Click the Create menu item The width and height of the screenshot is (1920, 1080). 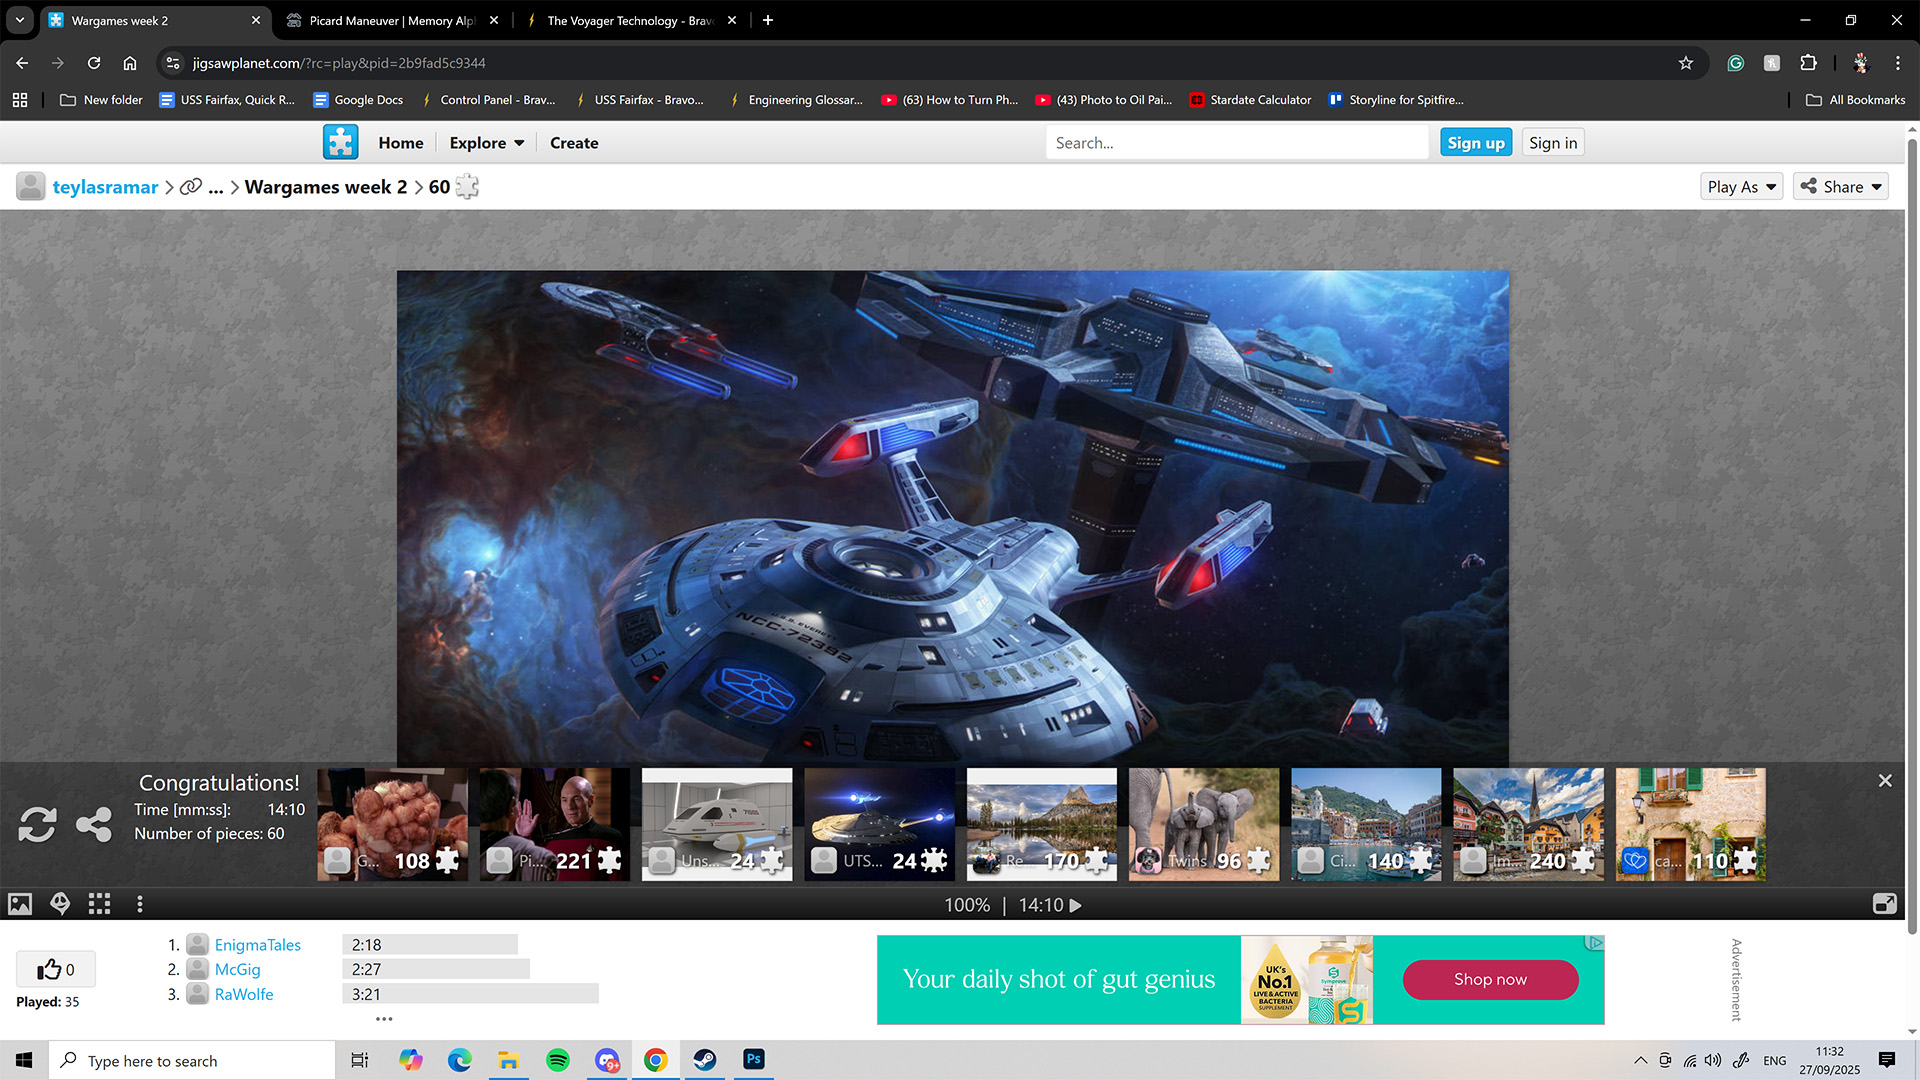coord(574,143)
